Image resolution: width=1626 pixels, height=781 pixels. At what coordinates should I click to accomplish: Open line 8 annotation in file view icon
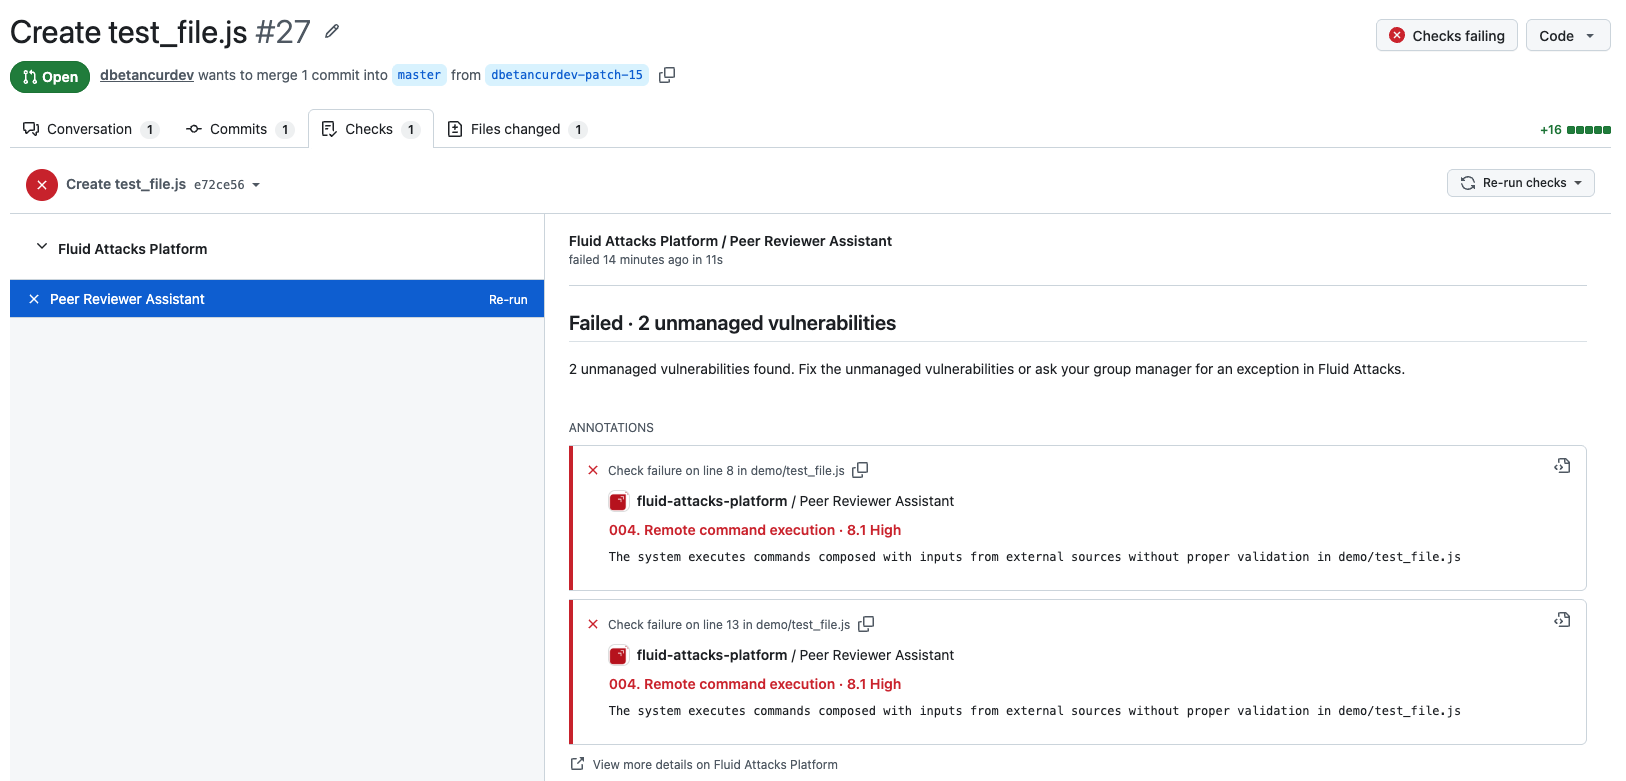coord(1562,466)
